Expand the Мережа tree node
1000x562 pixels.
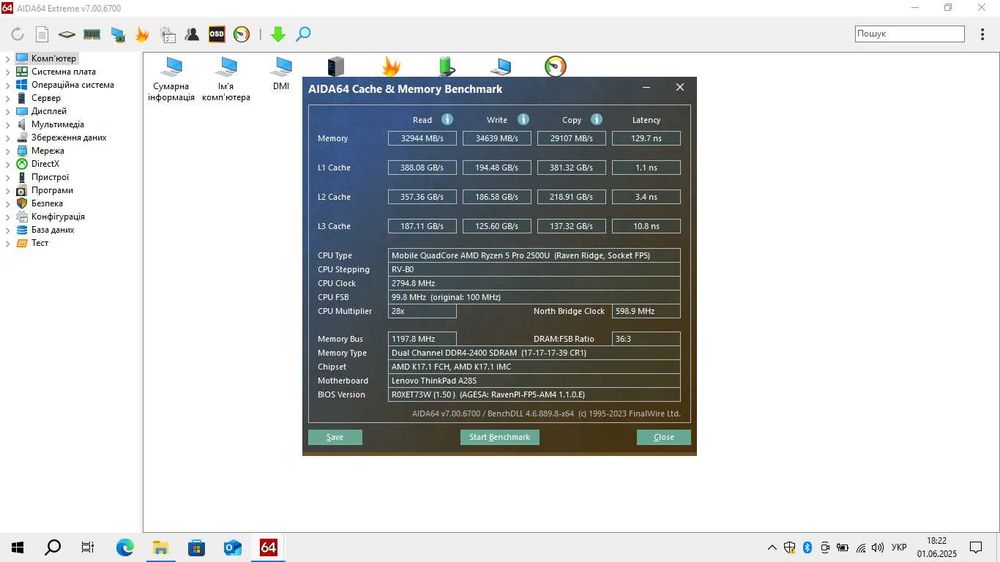point(8,151)
